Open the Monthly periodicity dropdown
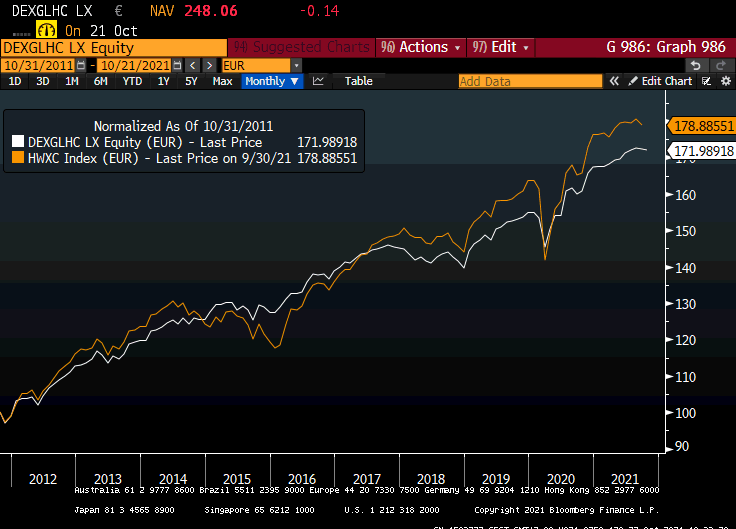The height and width of the screenshot is (529, 736). tap(272, 81)
